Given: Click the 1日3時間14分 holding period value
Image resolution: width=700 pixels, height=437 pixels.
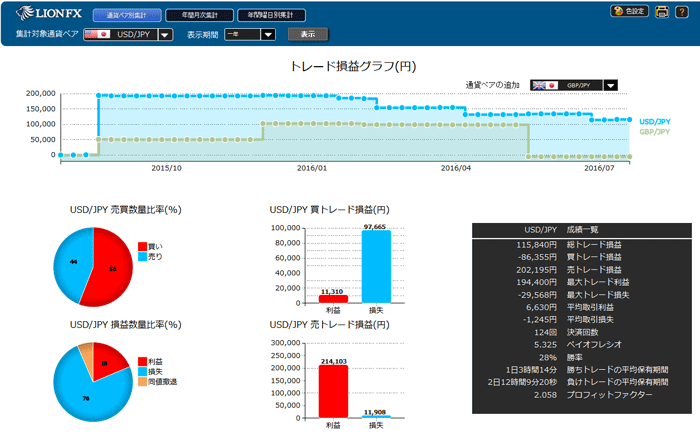Looking at the screenshot, I should (531, 370).
